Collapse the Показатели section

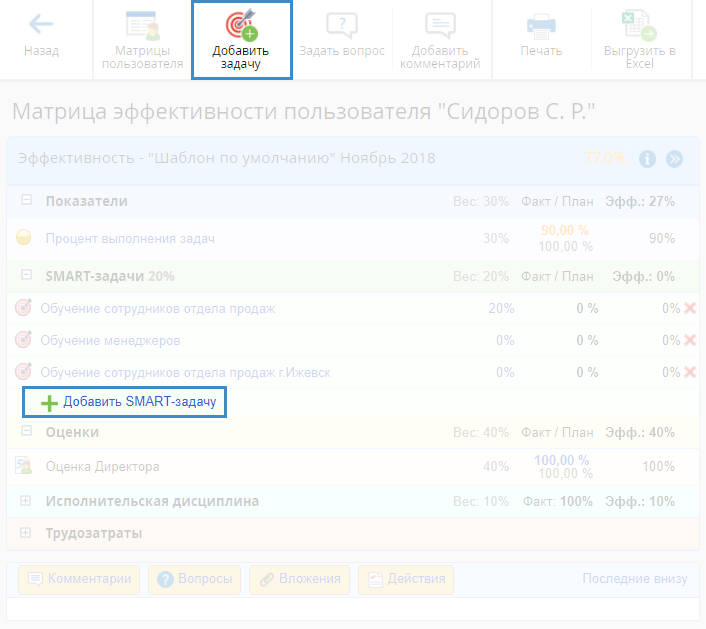point(26,201)
